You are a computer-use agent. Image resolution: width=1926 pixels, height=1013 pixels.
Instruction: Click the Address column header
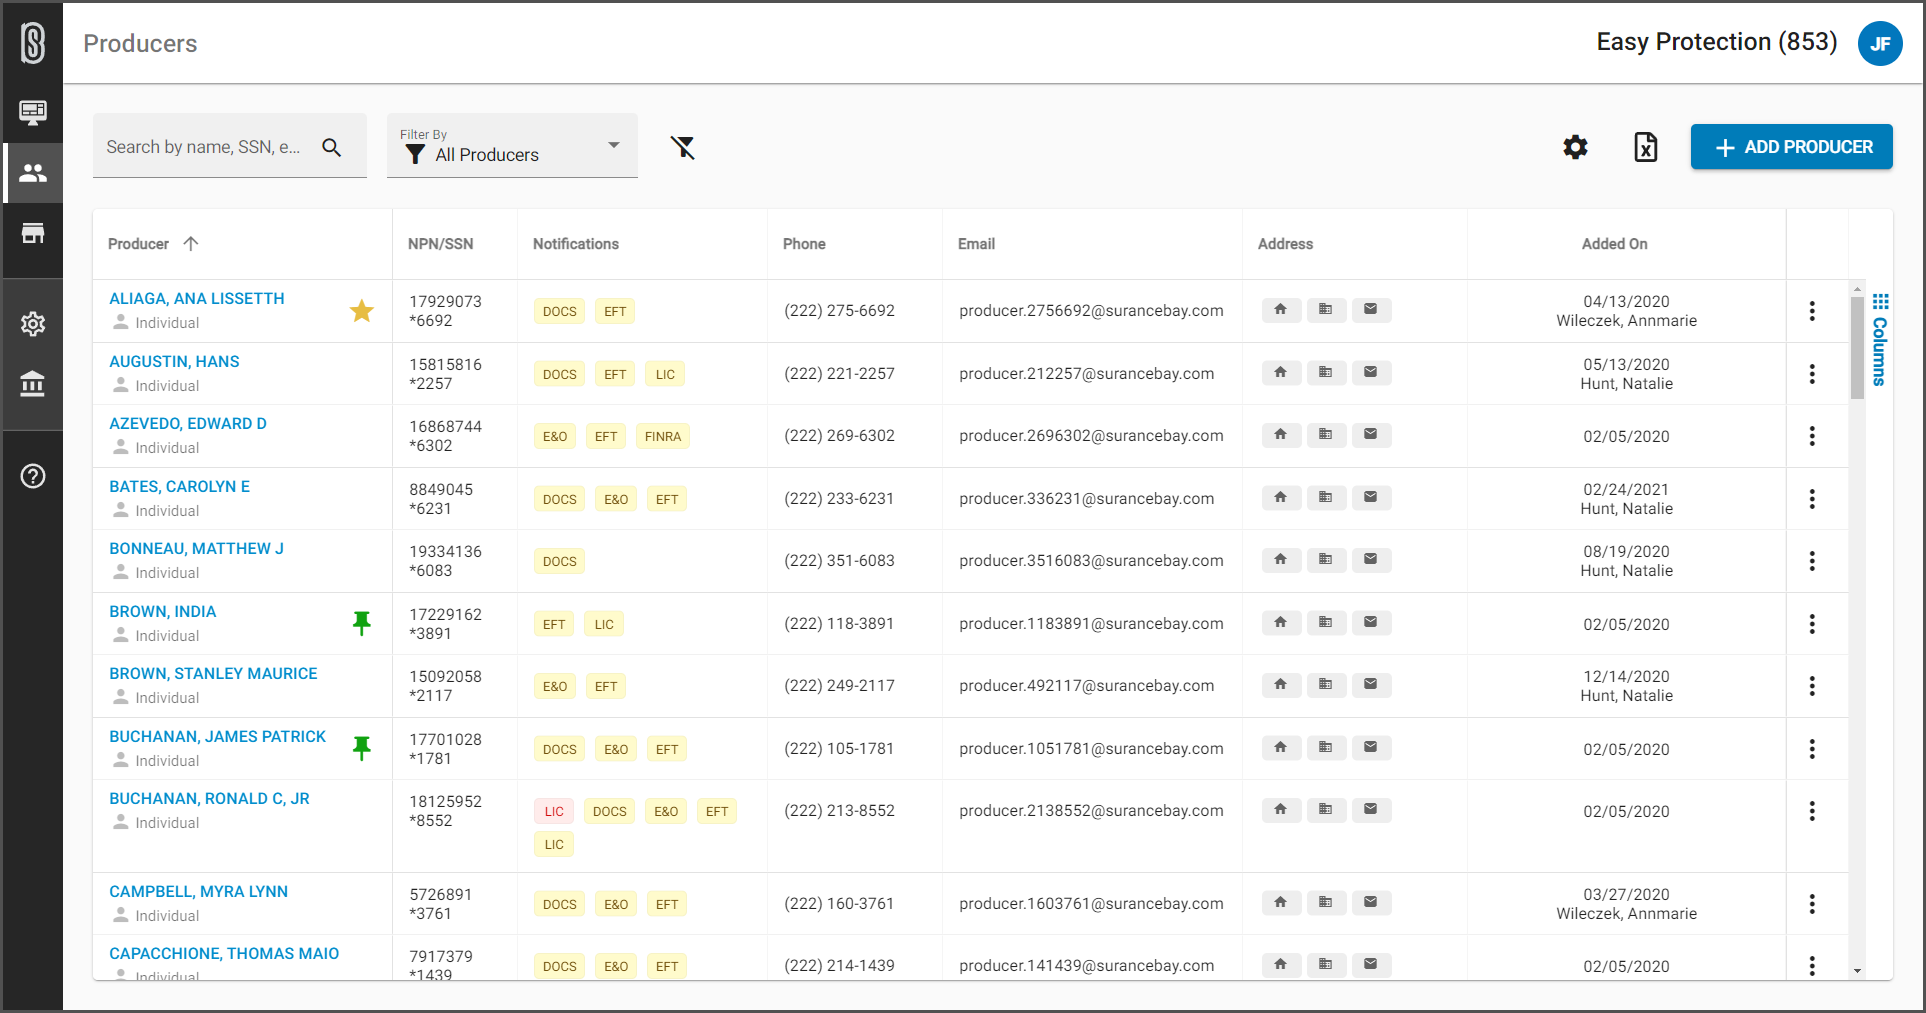click(1285, 244)
